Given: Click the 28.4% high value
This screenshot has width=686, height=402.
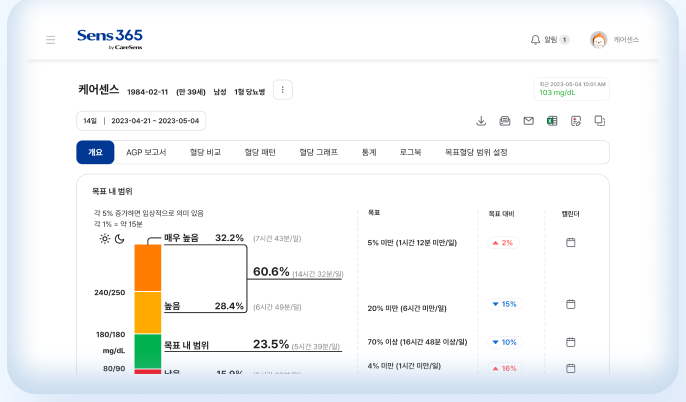Looking at the screenshot, I should pos(229,306).
